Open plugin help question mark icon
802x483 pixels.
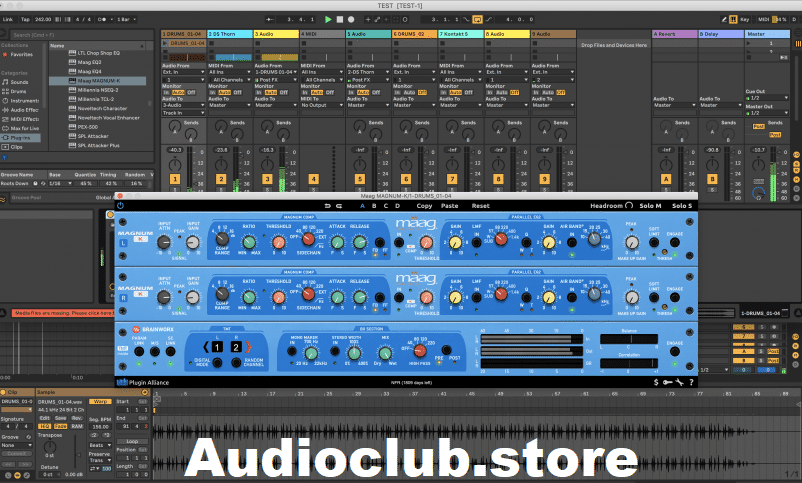coord(691,382)
